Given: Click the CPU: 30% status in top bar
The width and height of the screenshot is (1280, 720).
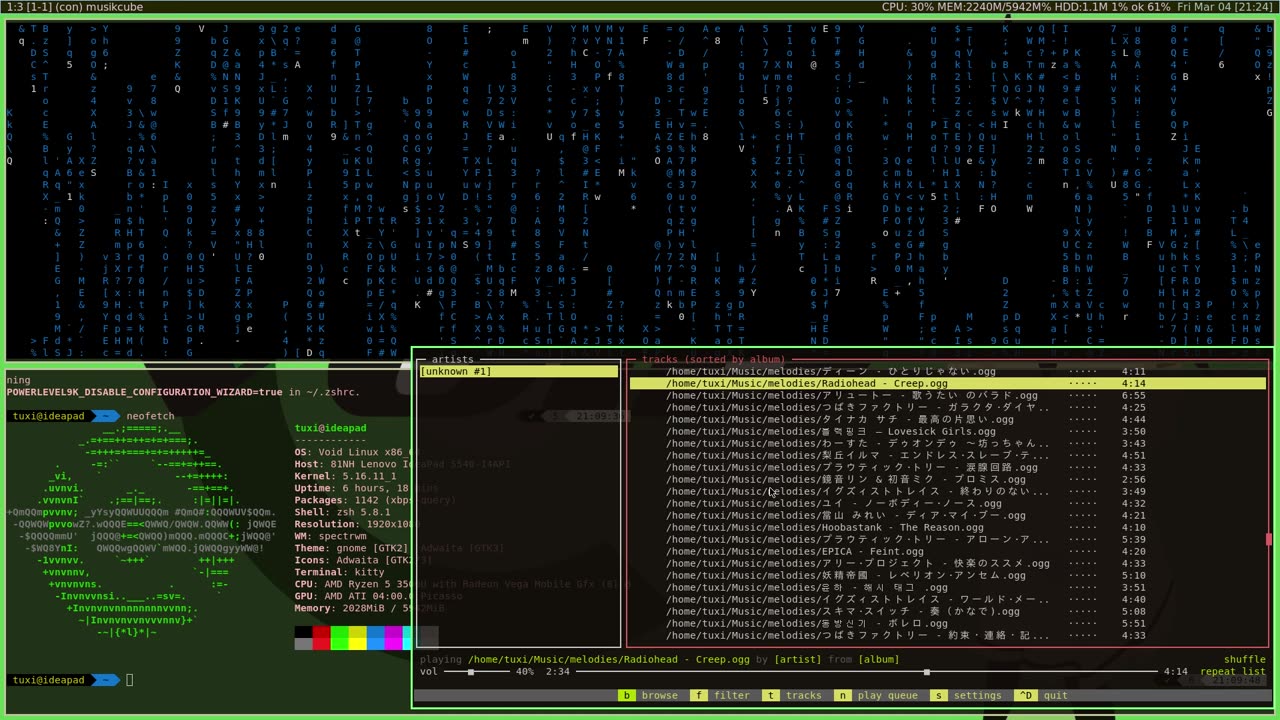Looking at the screenshot, I should (907, 7).
